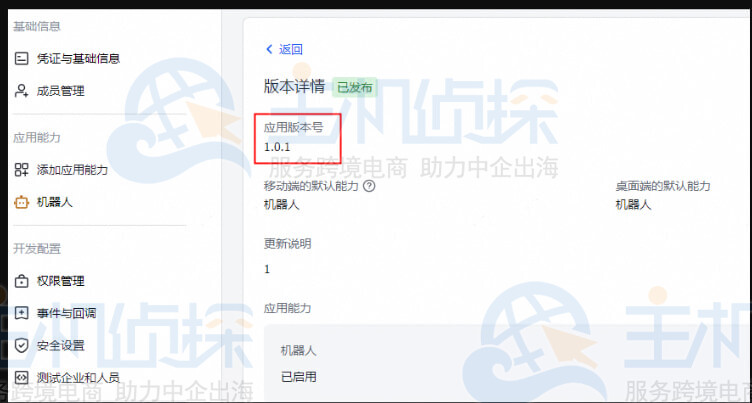Click the help icon beside 移动端的默认能力

[x=369, y=186]
